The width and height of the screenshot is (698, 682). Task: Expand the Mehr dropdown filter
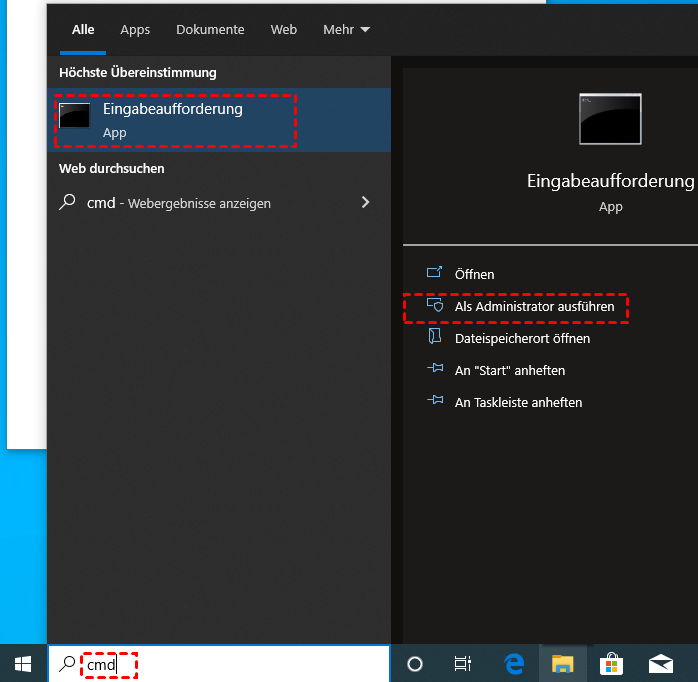(x=346, y=30)
